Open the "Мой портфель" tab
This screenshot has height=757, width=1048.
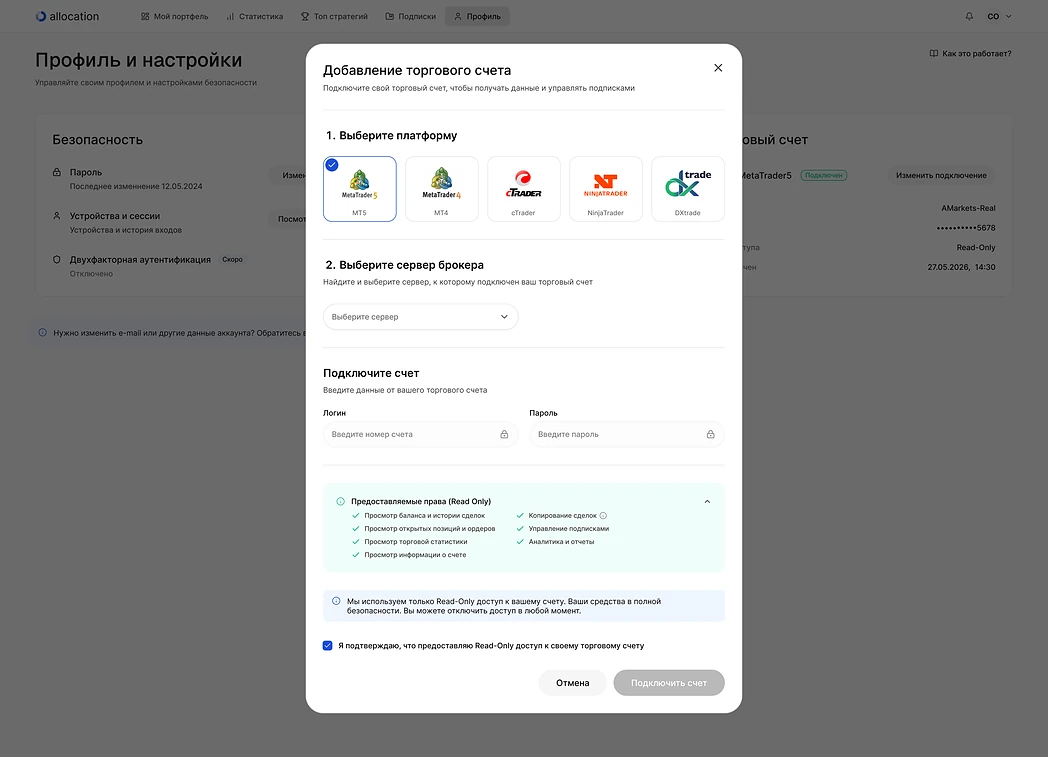tap(174, 16)
